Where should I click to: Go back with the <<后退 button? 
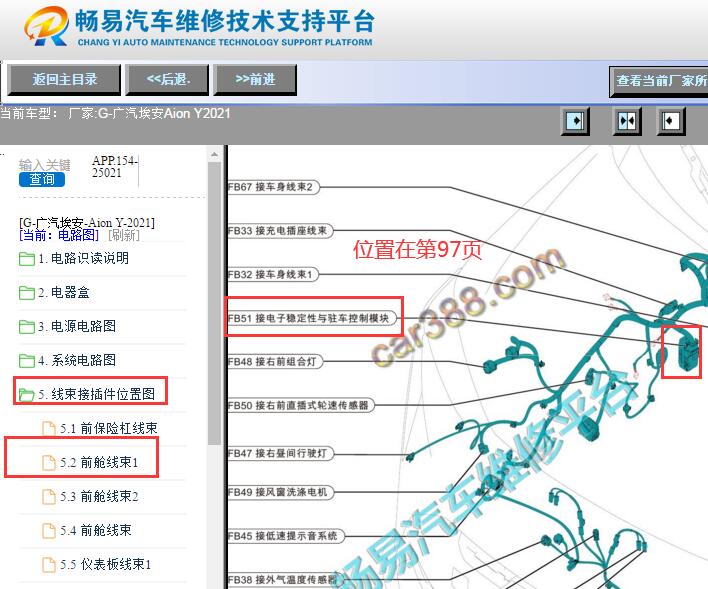167,79
